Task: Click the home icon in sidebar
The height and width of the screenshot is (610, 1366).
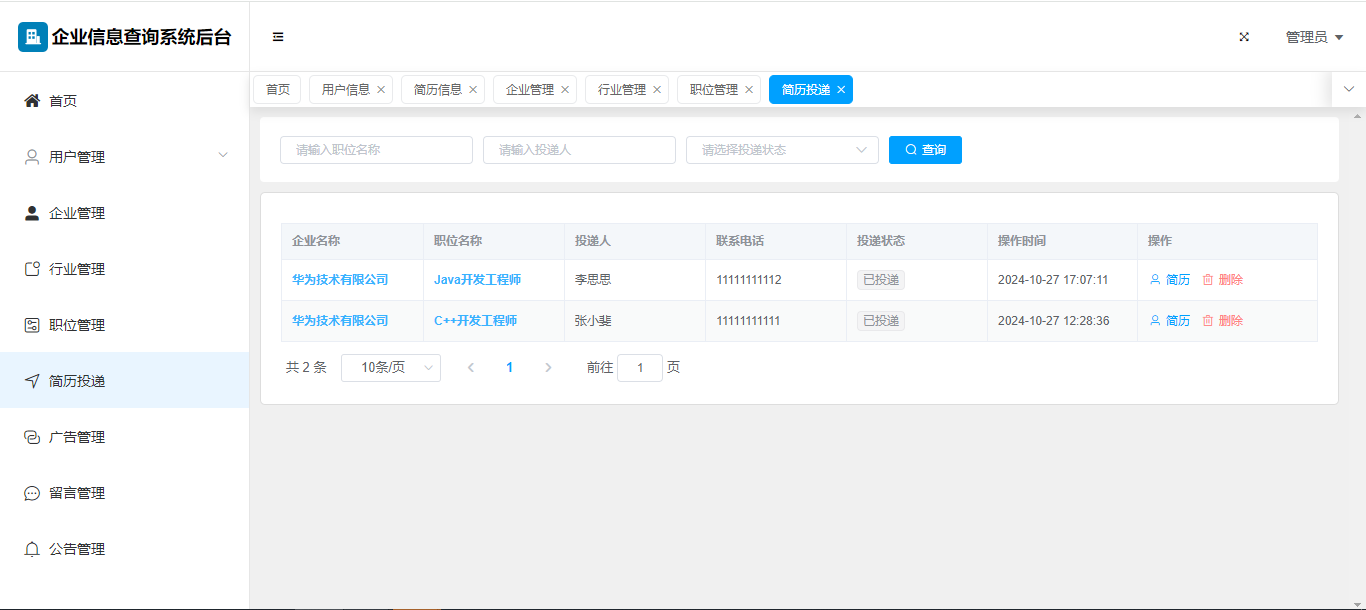Action: [x=32, y=101]
